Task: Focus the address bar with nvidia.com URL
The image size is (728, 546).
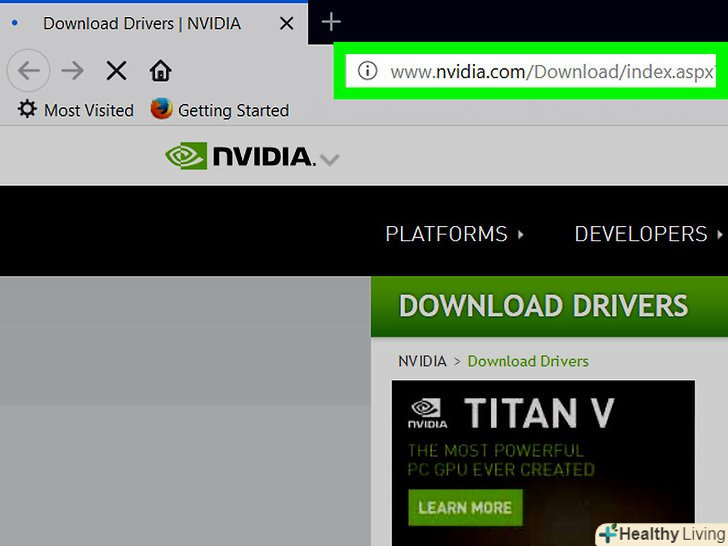Action: point(551,71)
